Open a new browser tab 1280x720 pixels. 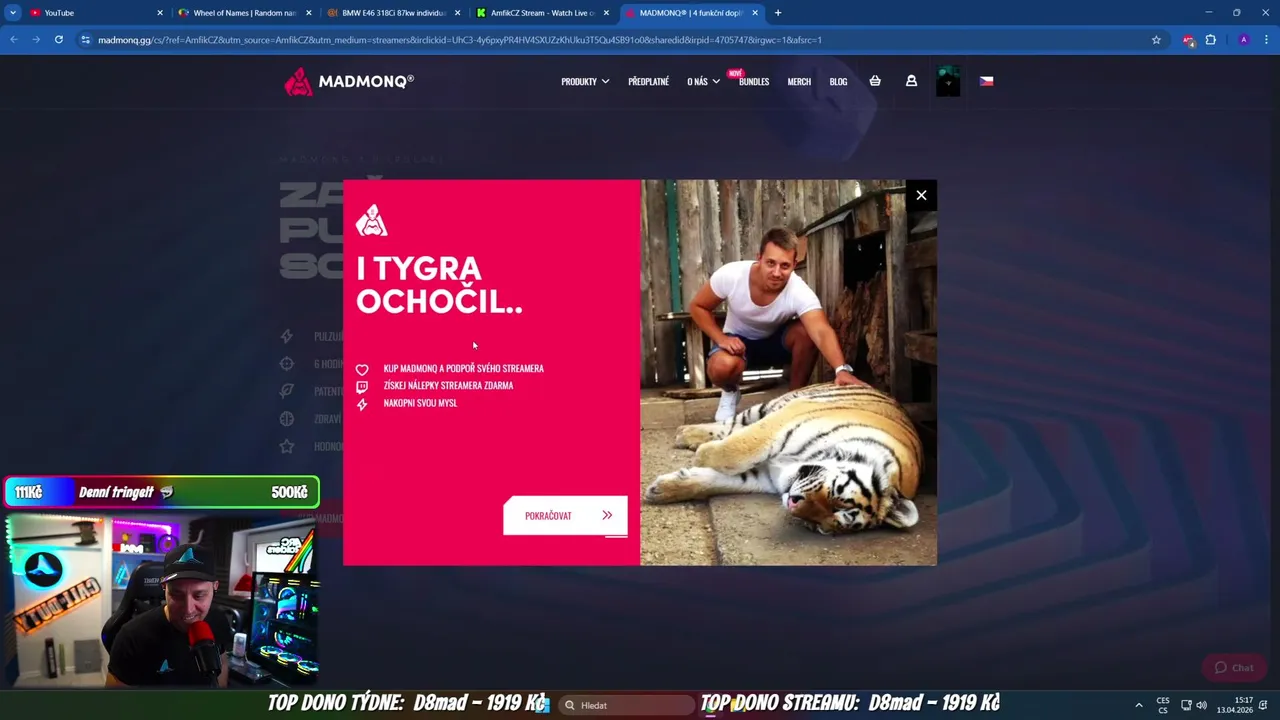[x=778, y=13]
